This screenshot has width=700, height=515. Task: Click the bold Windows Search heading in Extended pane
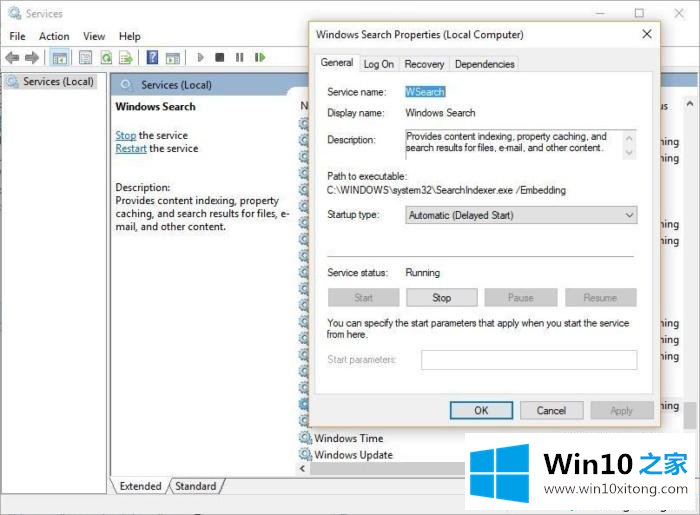pyautogui.click(x=155, y=107)
